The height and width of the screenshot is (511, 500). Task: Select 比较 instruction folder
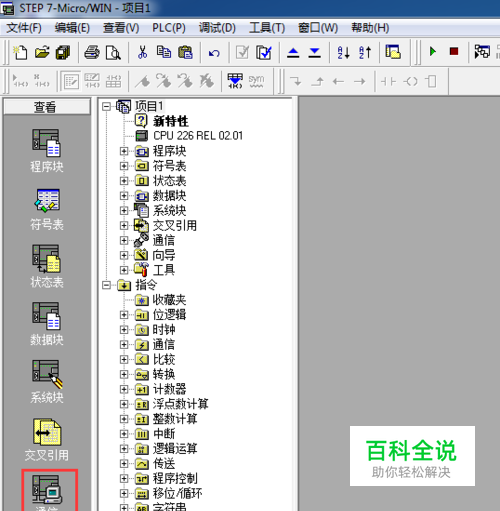164,359
